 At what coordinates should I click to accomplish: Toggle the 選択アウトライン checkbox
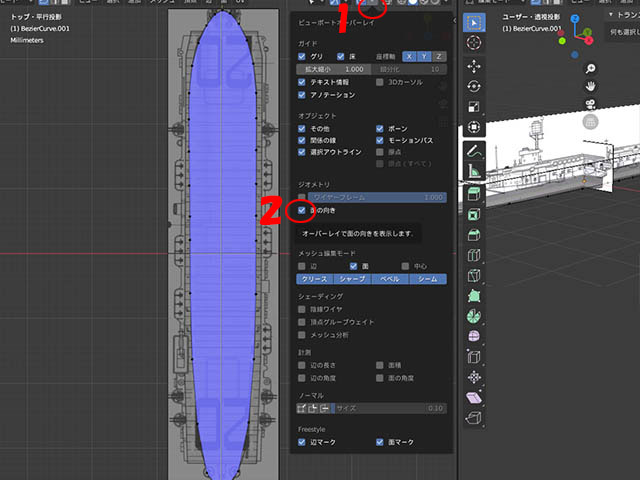click(x=302, y=152)
